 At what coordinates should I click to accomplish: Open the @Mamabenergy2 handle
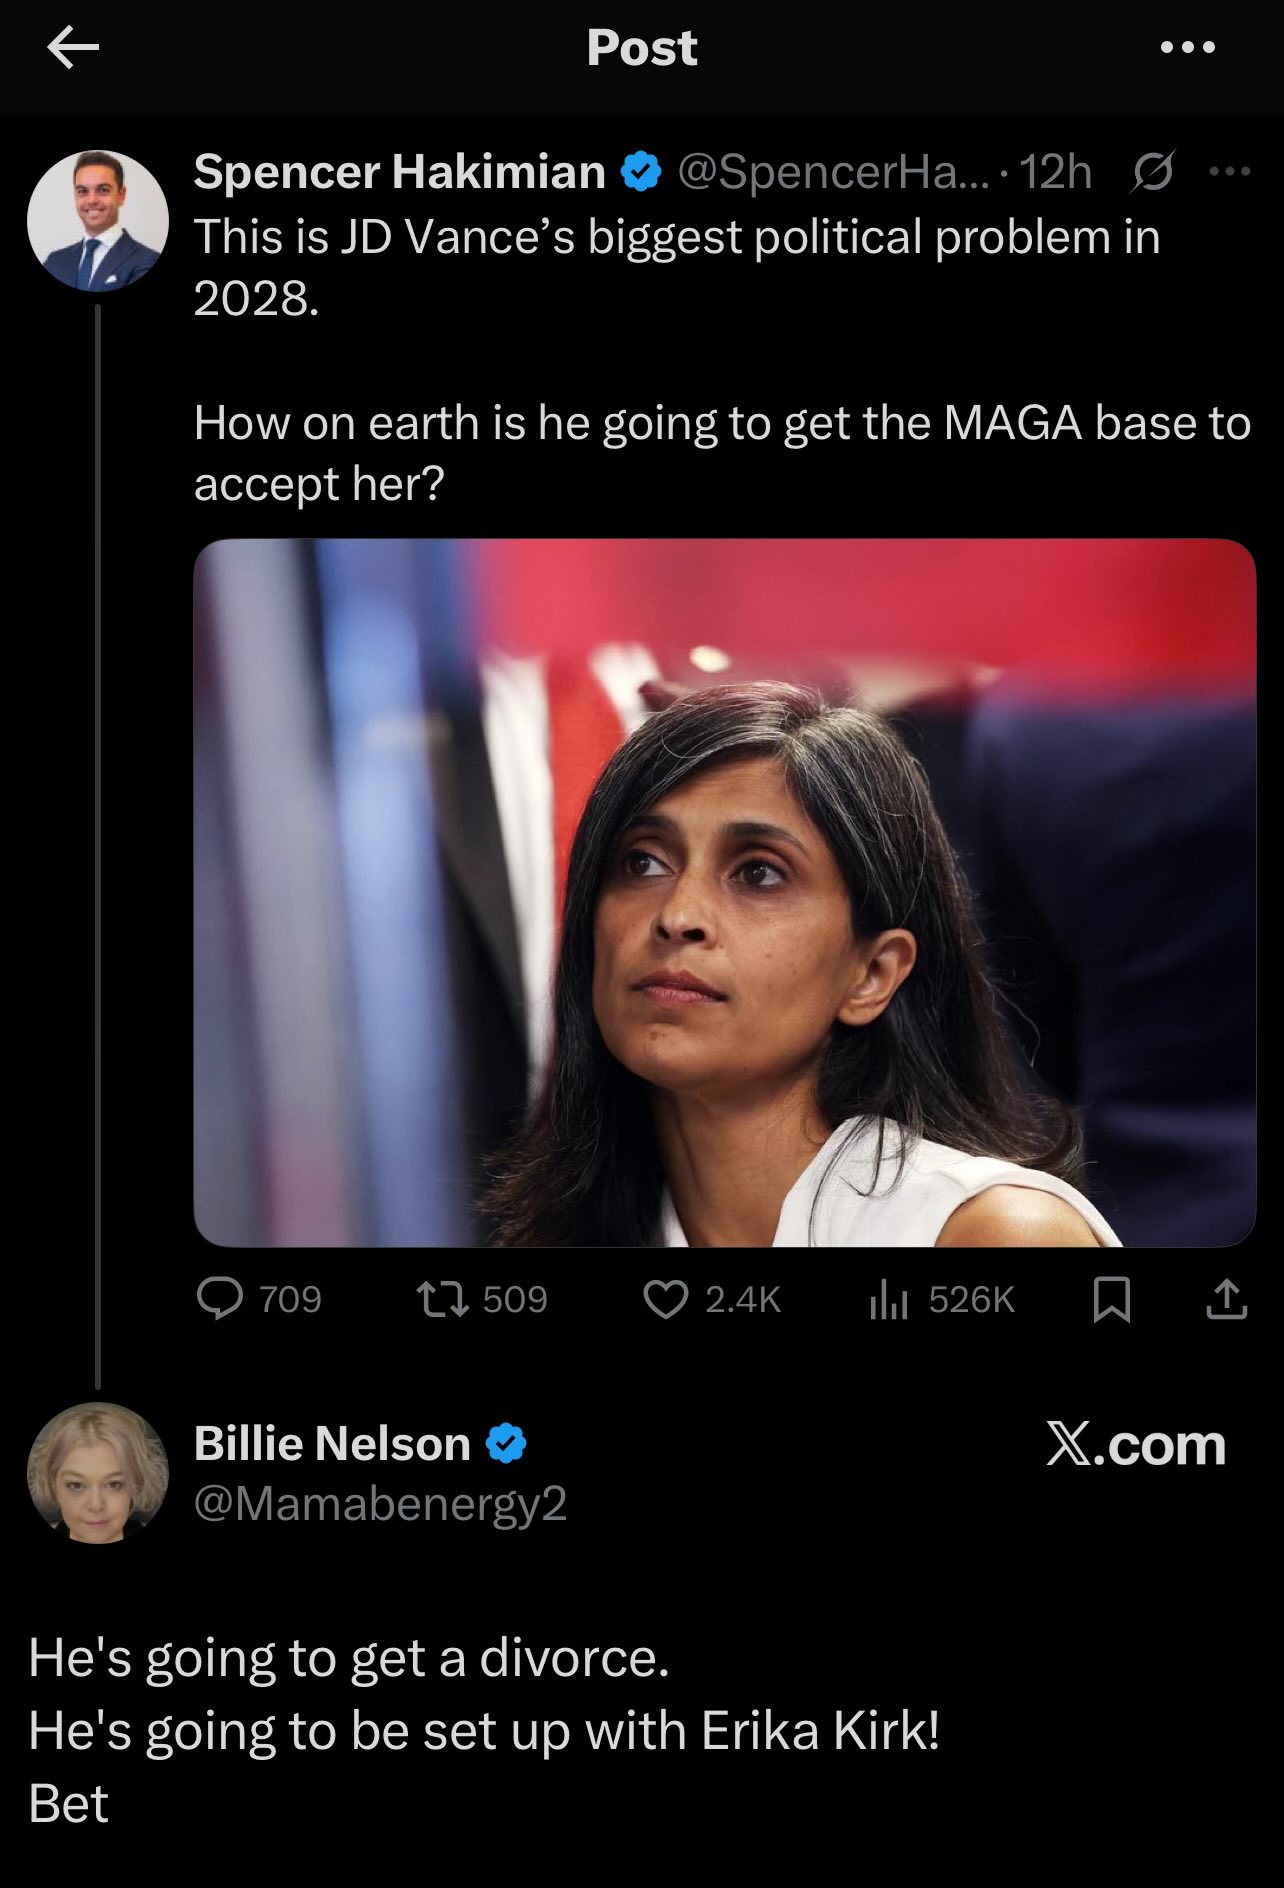click(x=380, y=1503)
